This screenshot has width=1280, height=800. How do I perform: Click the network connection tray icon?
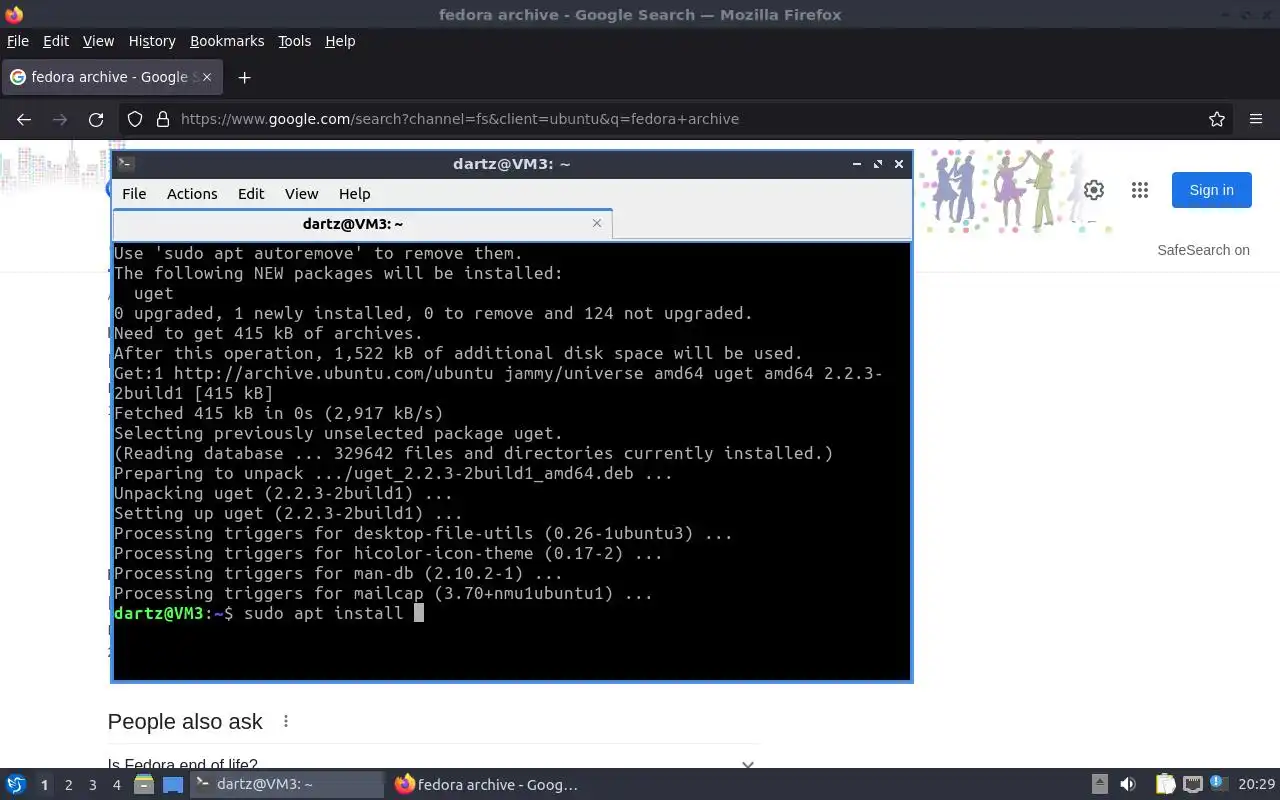click(1192, 785)
